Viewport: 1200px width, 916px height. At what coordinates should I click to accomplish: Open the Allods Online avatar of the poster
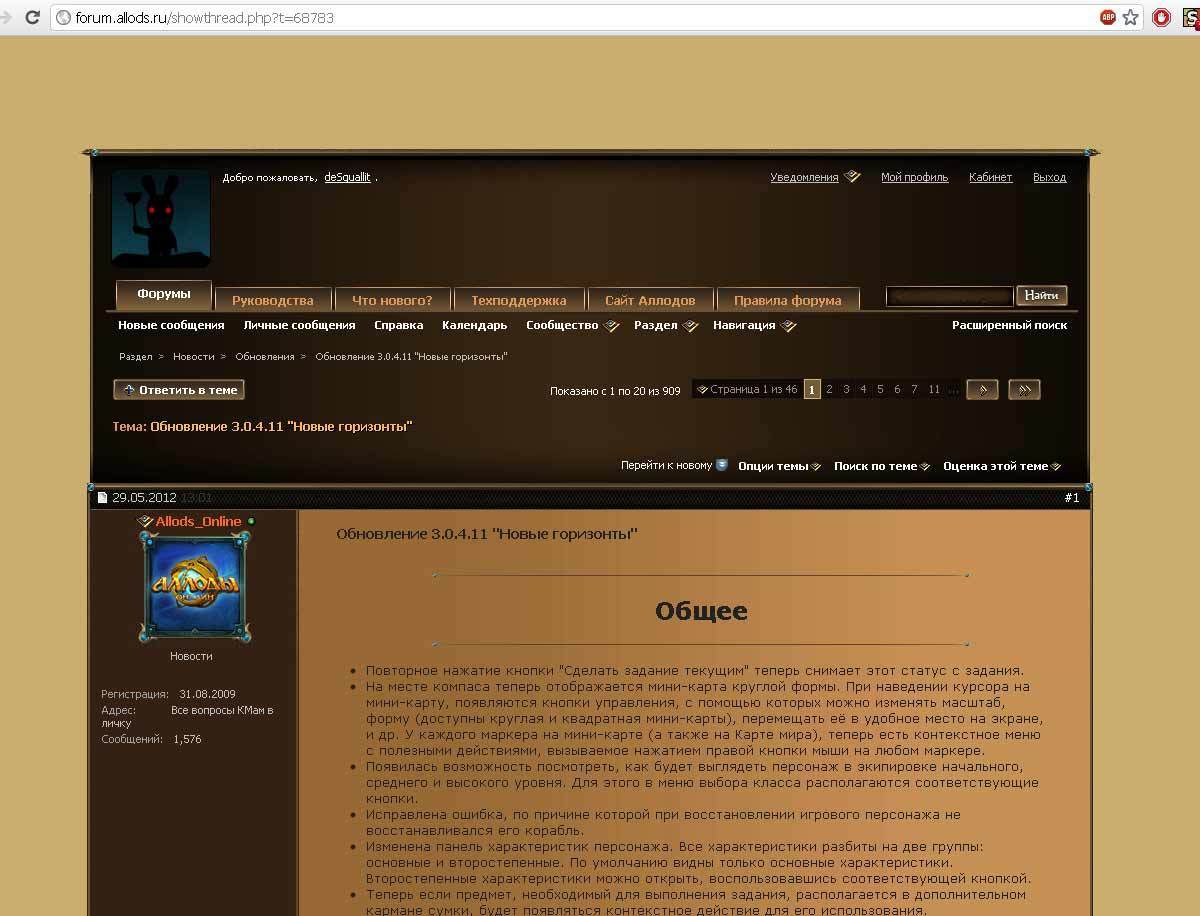tap(195, 587)
